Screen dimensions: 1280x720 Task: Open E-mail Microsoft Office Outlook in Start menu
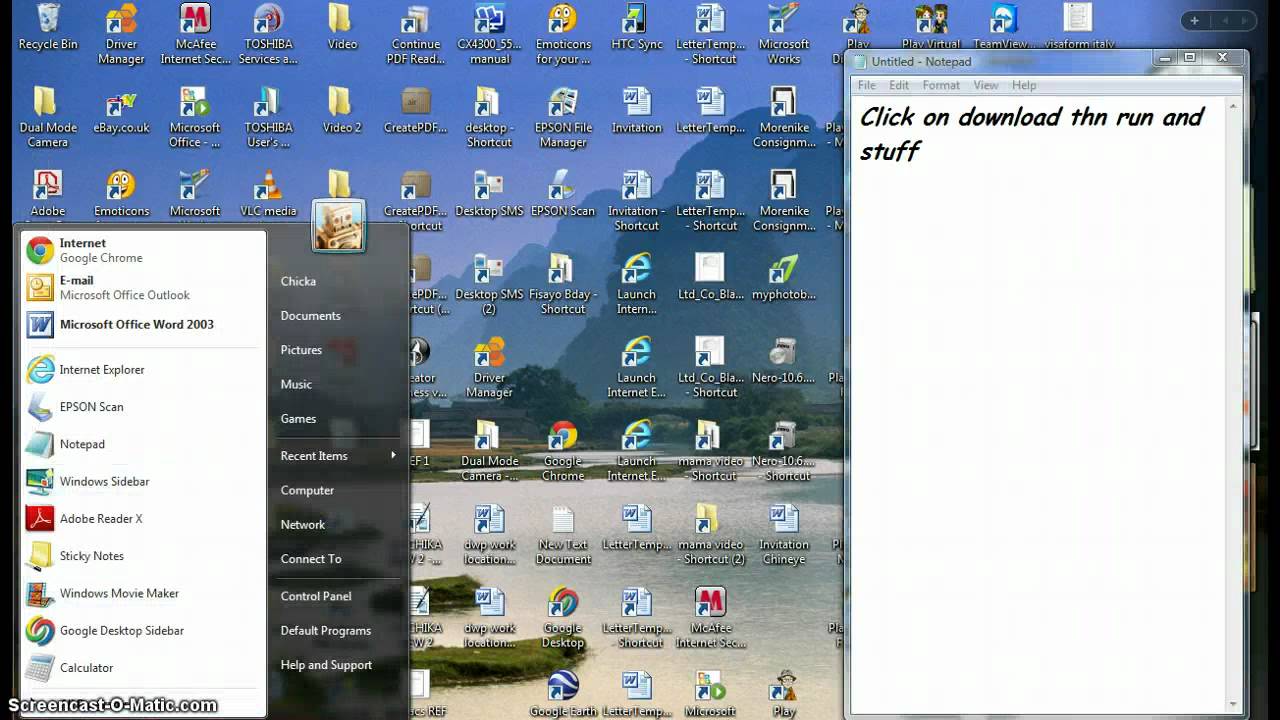click(143, 287)
